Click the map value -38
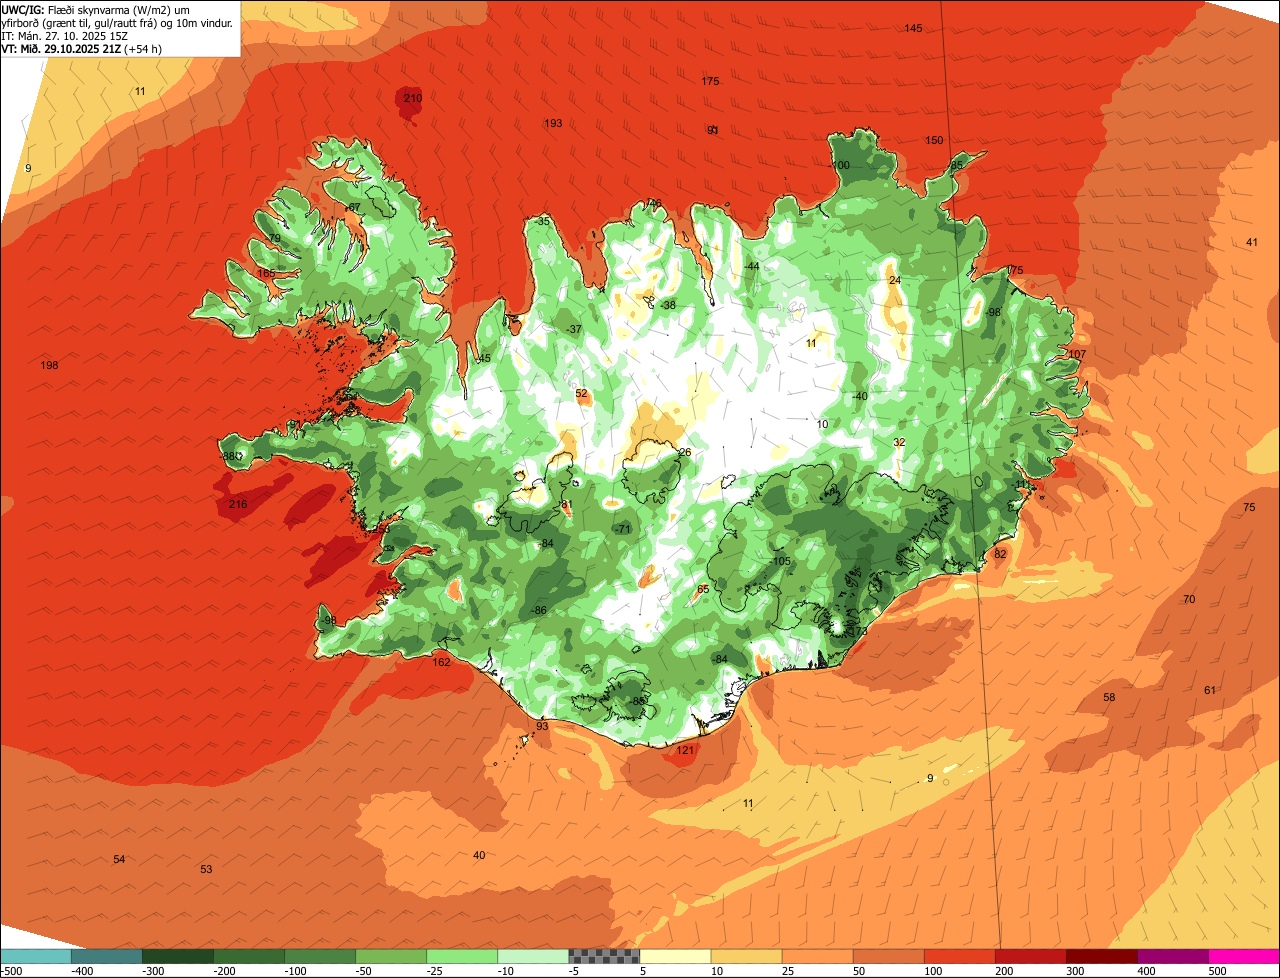Screen dimensions: 1280x978 pyautogui.click(x=668, y=305)
